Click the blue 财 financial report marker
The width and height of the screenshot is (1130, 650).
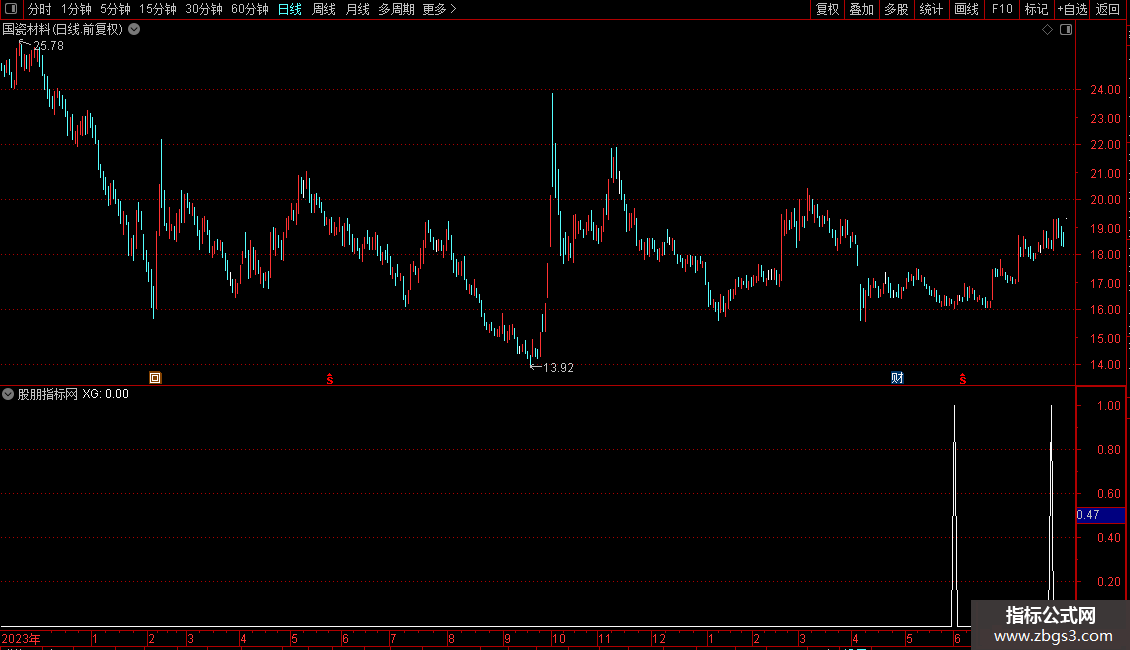point(897,378)
